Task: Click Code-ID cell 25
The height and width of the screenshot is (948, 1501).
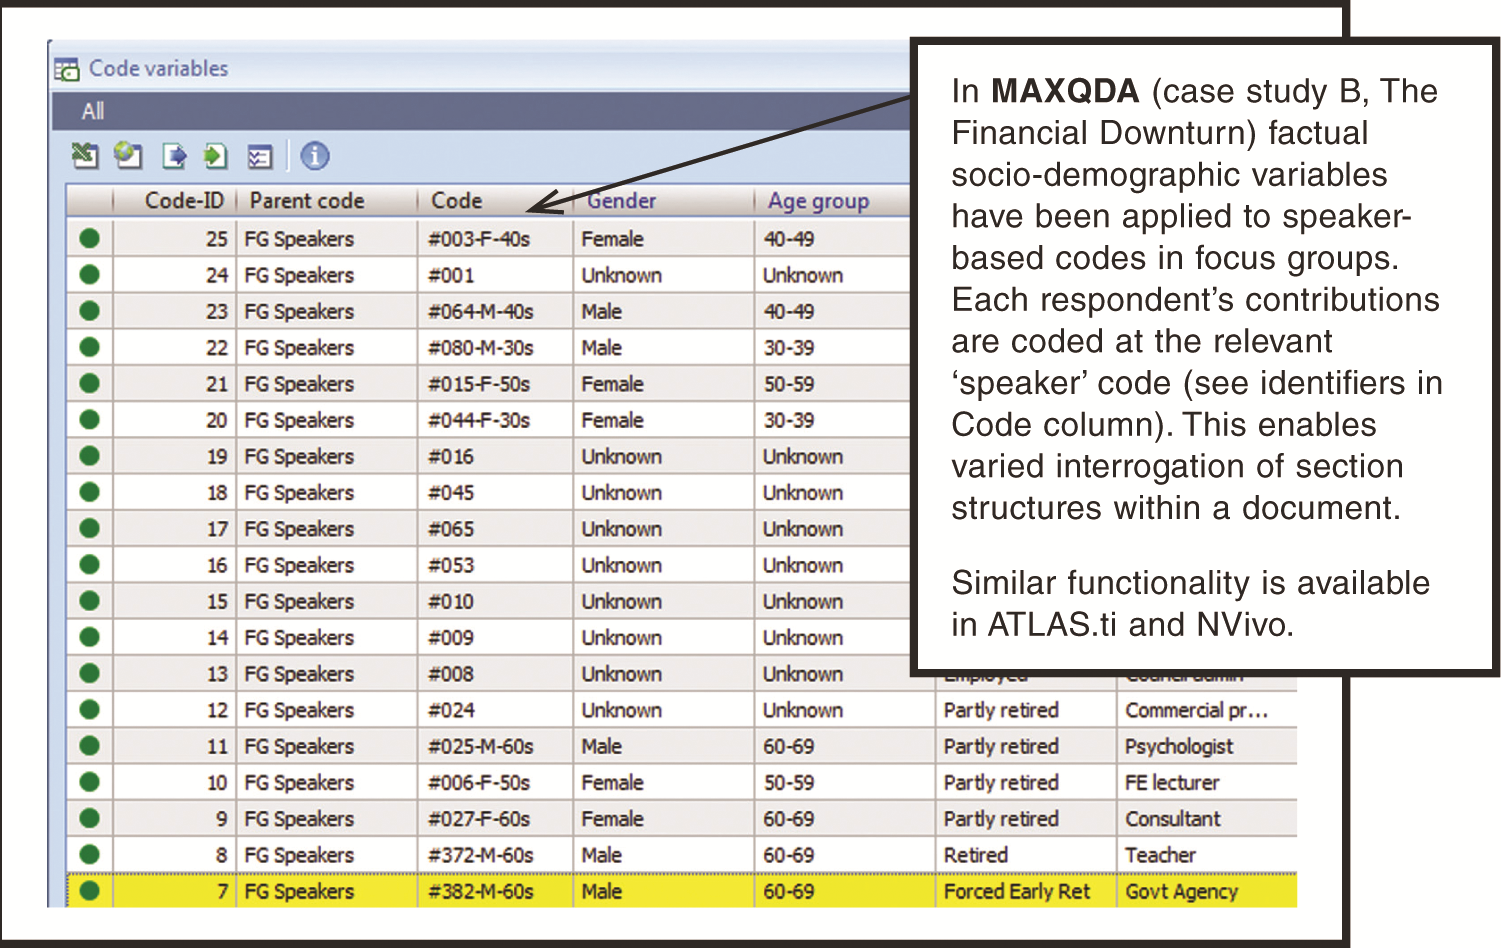Action: click(x=175, y=238)
